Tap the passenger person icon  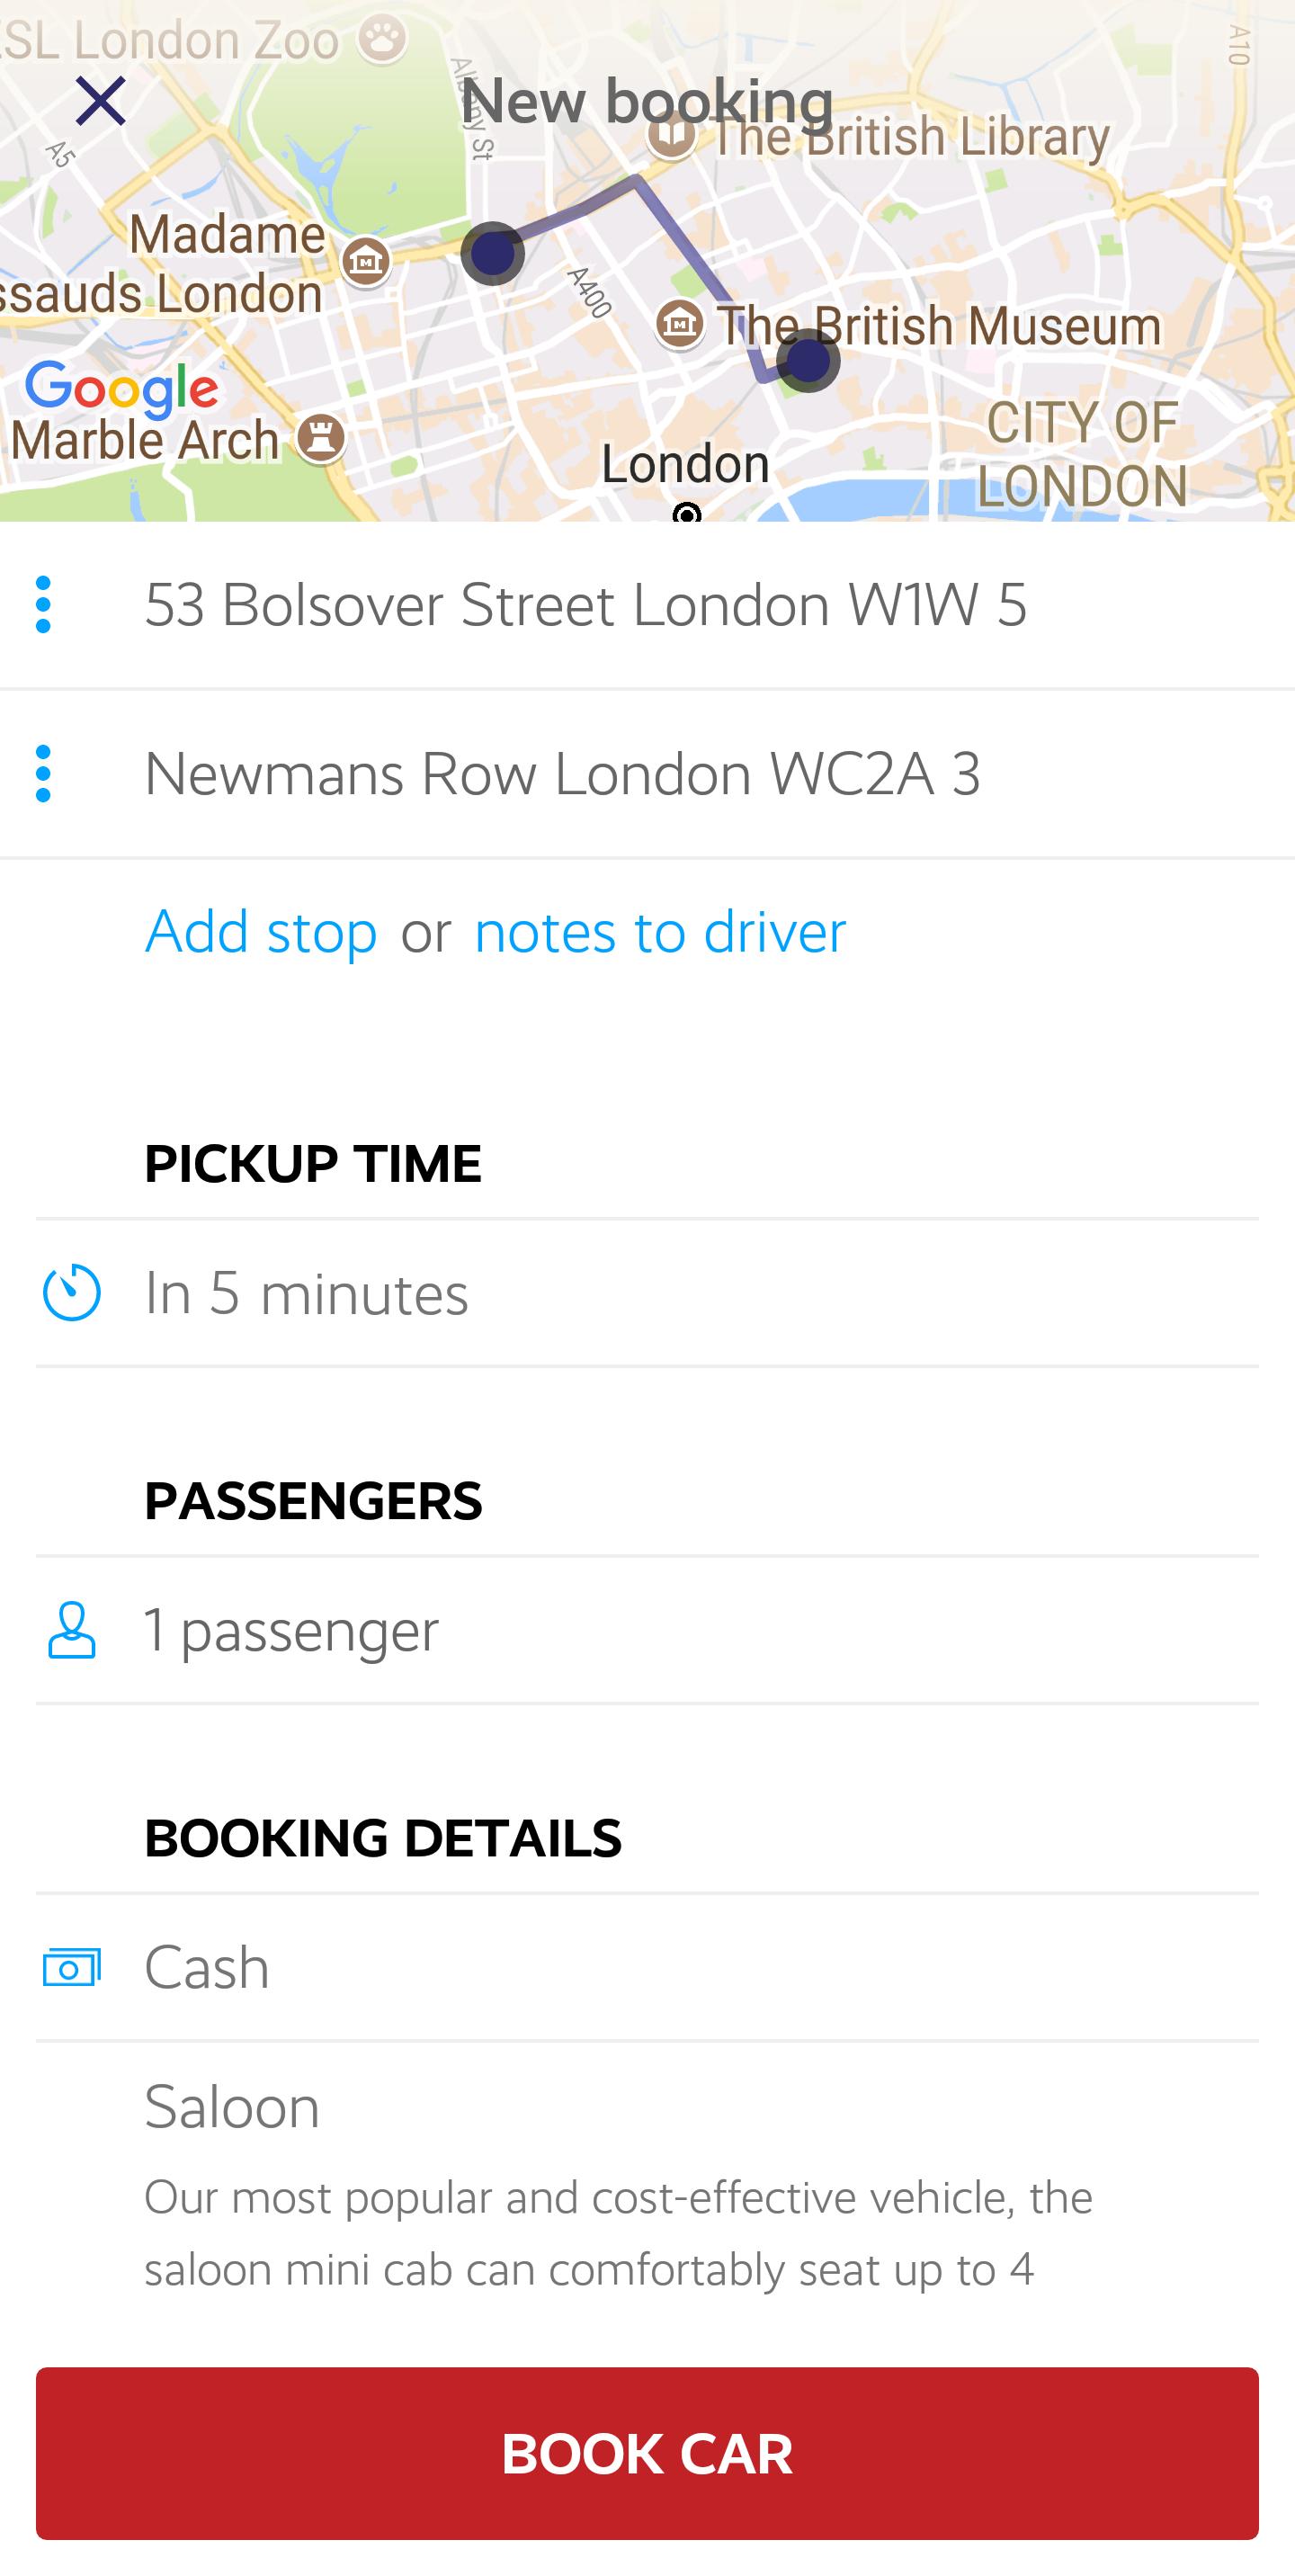tap(72, 1630)
